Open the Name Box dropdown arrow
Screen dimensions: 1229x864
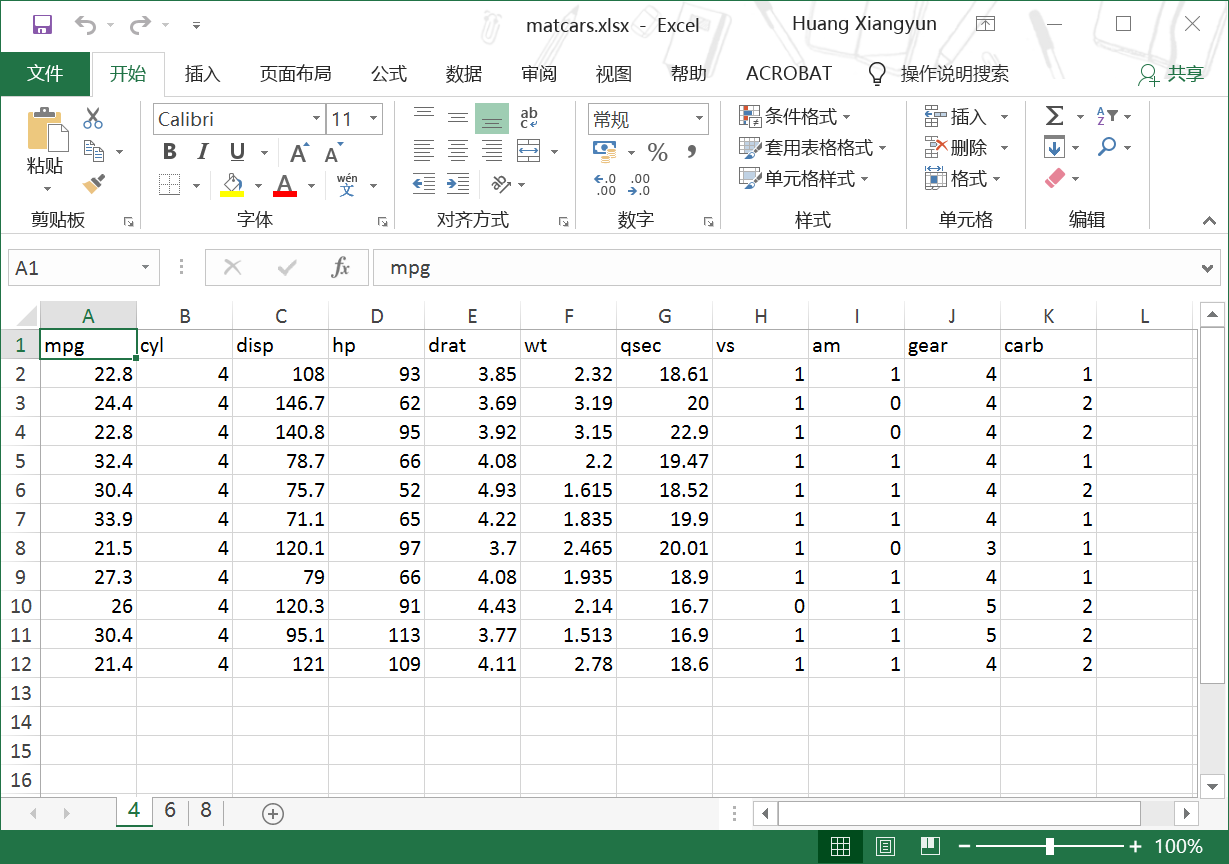(146, 267)
